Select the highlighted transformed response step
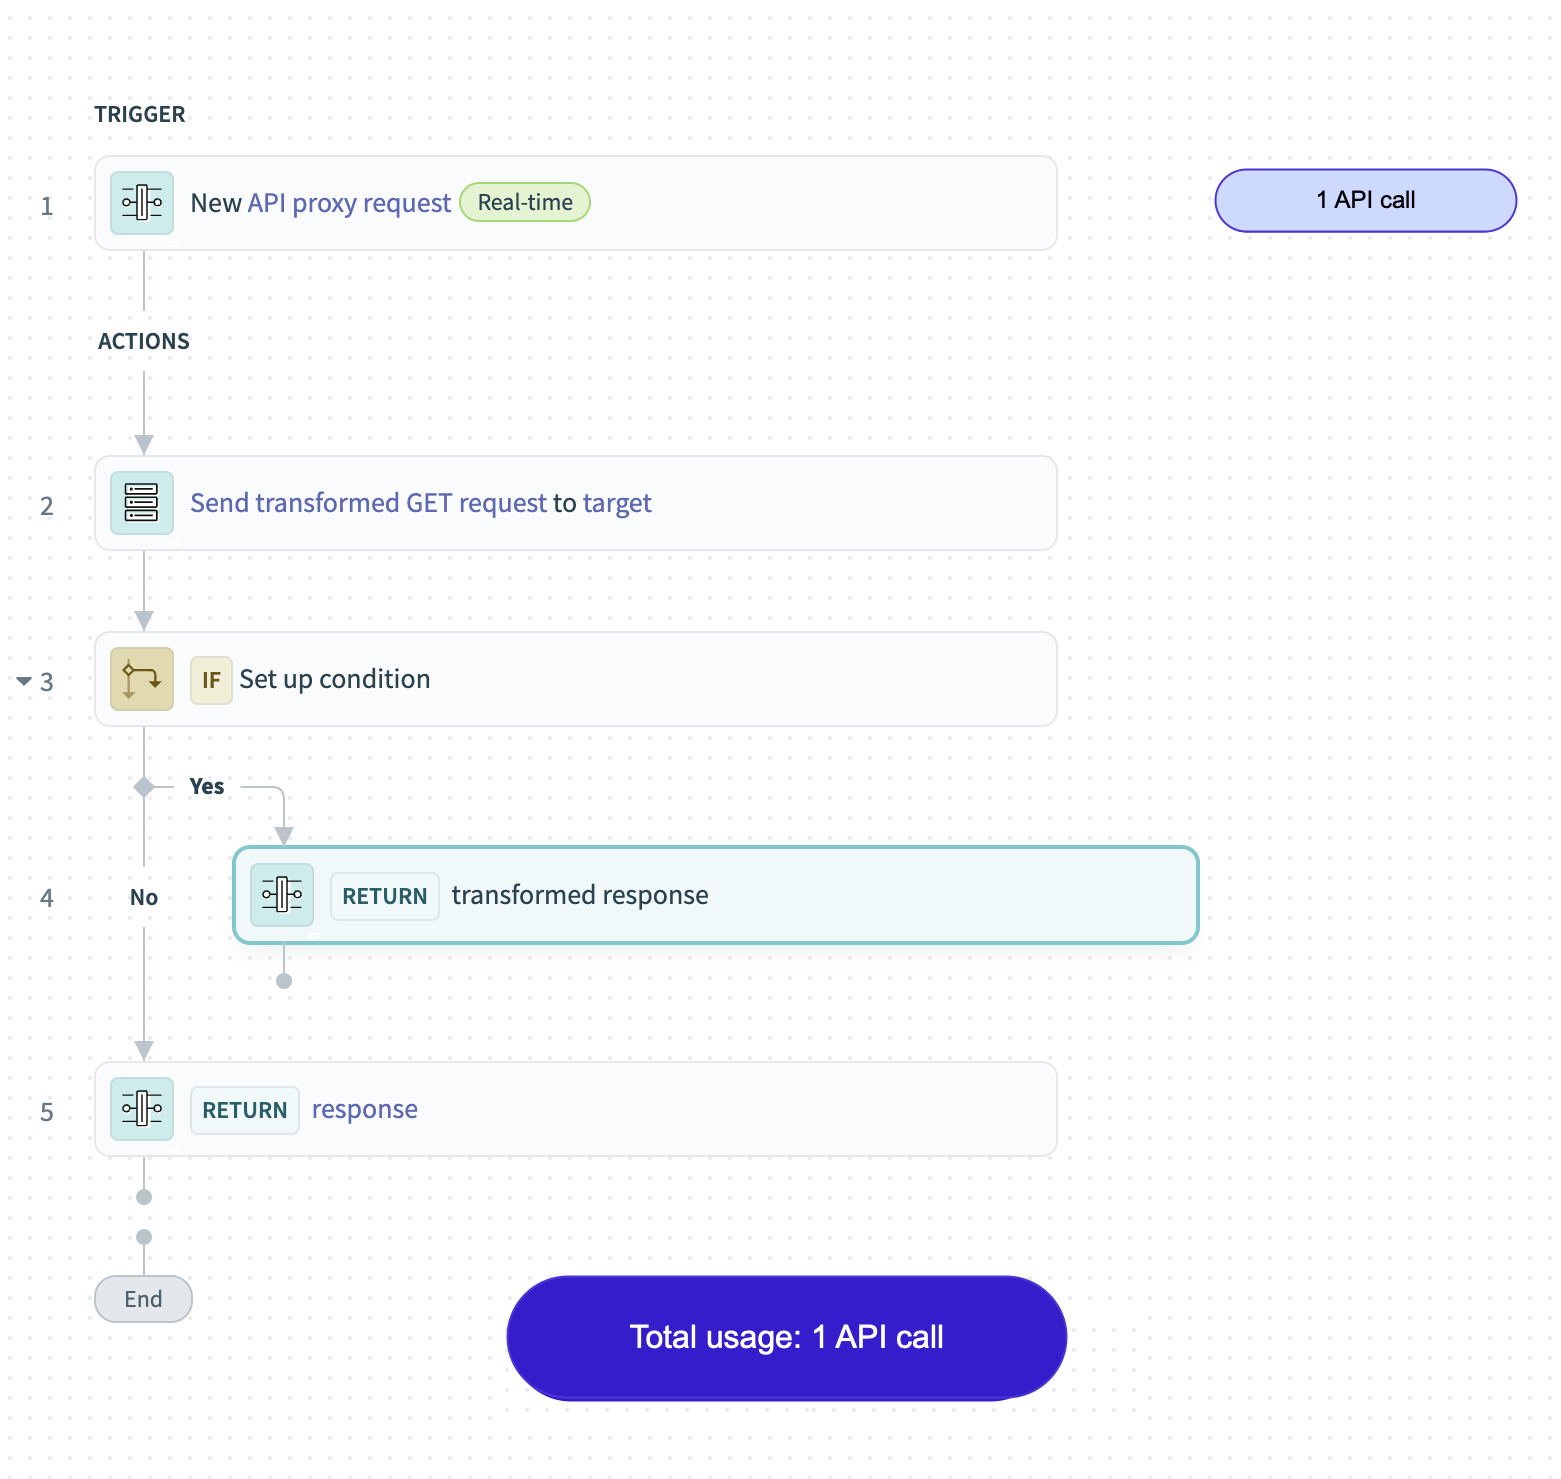This screenshot has height=1479, width=1561. tap(716, 896)
